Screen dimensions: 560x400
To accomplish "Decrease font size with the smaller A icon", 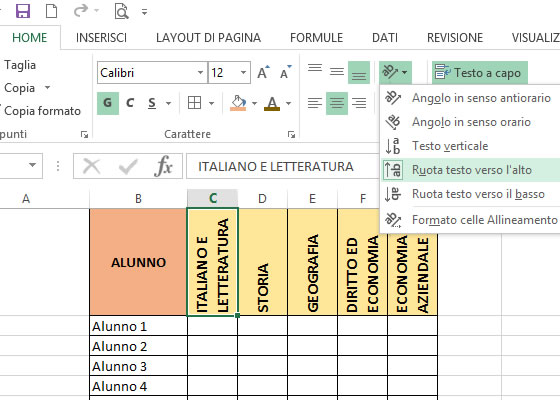I will click(286, 72).
